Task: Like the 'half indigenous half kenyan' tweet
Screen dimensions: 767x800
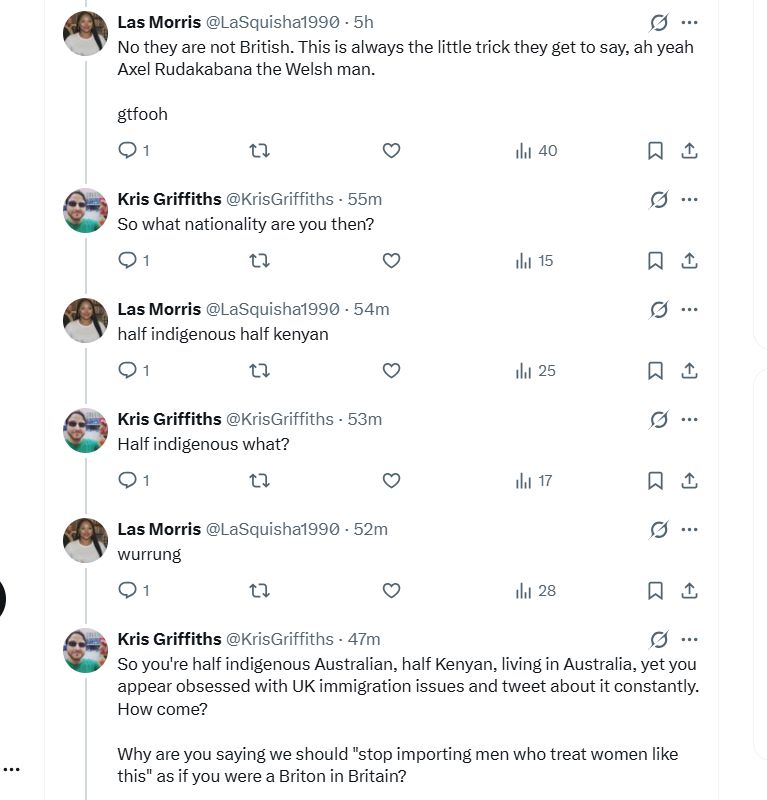Action: coord(391,370)
